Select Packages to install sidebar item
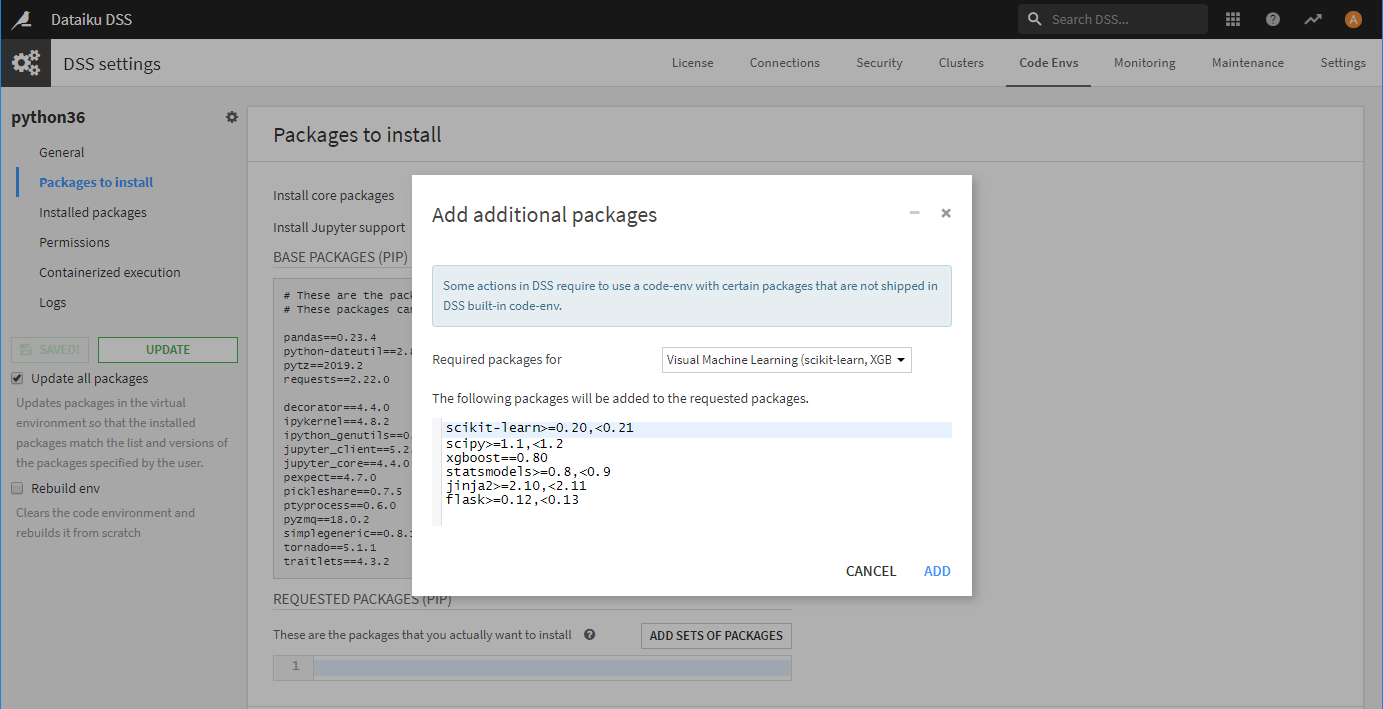This screenshot has width=1383, height=709. pos(96,183)
